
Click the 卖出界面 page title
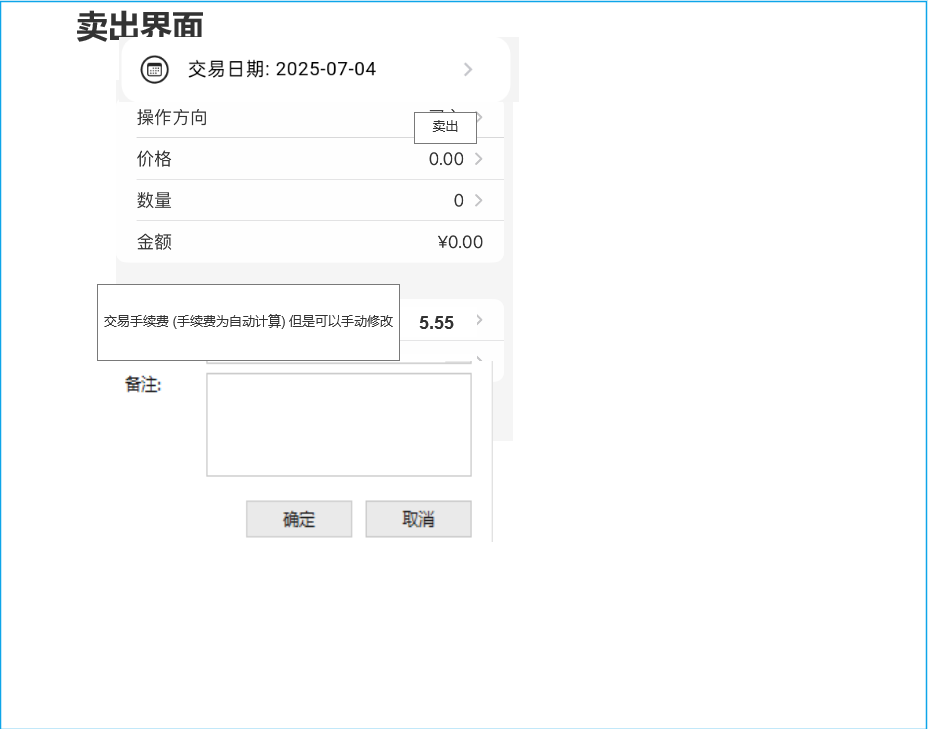[140, 25]
